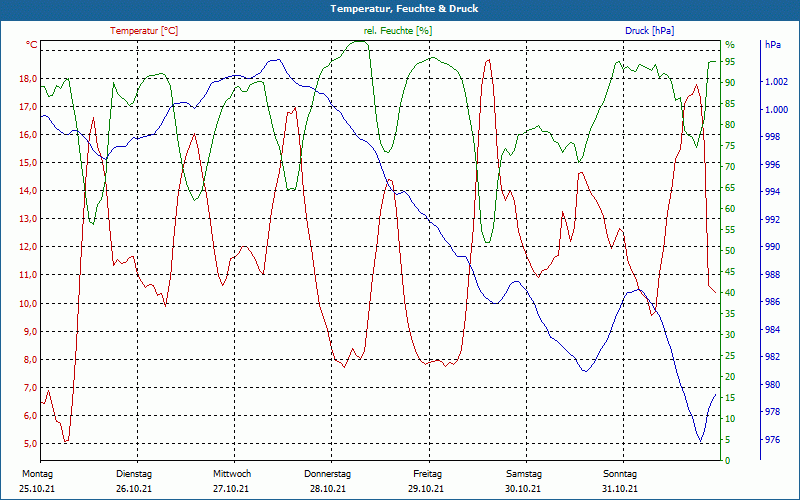The width and height of the screenshot is (800, 500).
Task: Click the '50' humidity axis value
Action: 730,251
